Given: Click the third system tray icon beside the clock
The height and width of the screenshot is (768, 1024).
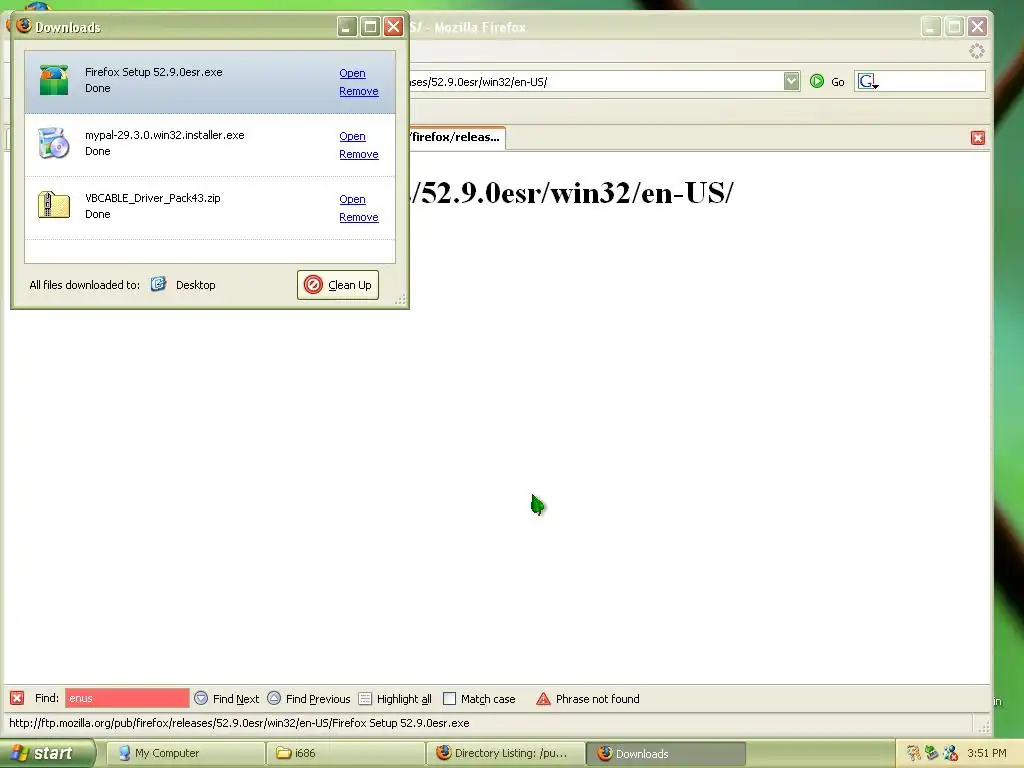Looking at the screenshot, I should pos(950,753).
